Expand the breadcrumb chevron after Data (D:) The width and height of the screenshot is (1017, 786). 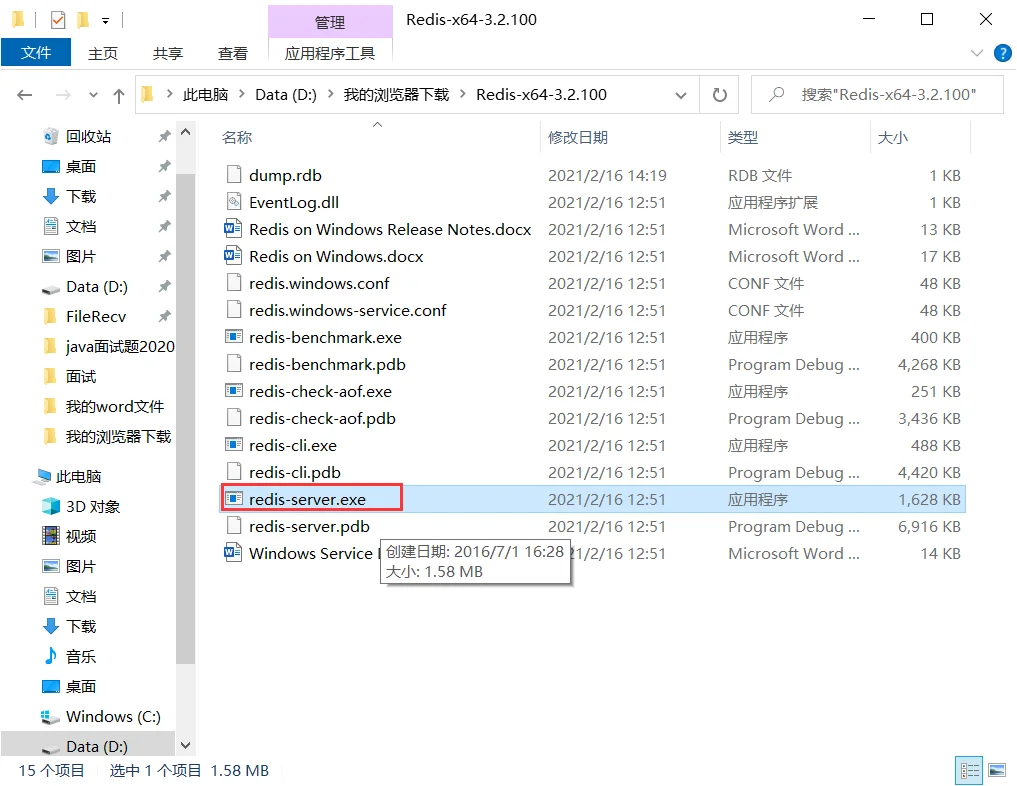coord(330,95)
